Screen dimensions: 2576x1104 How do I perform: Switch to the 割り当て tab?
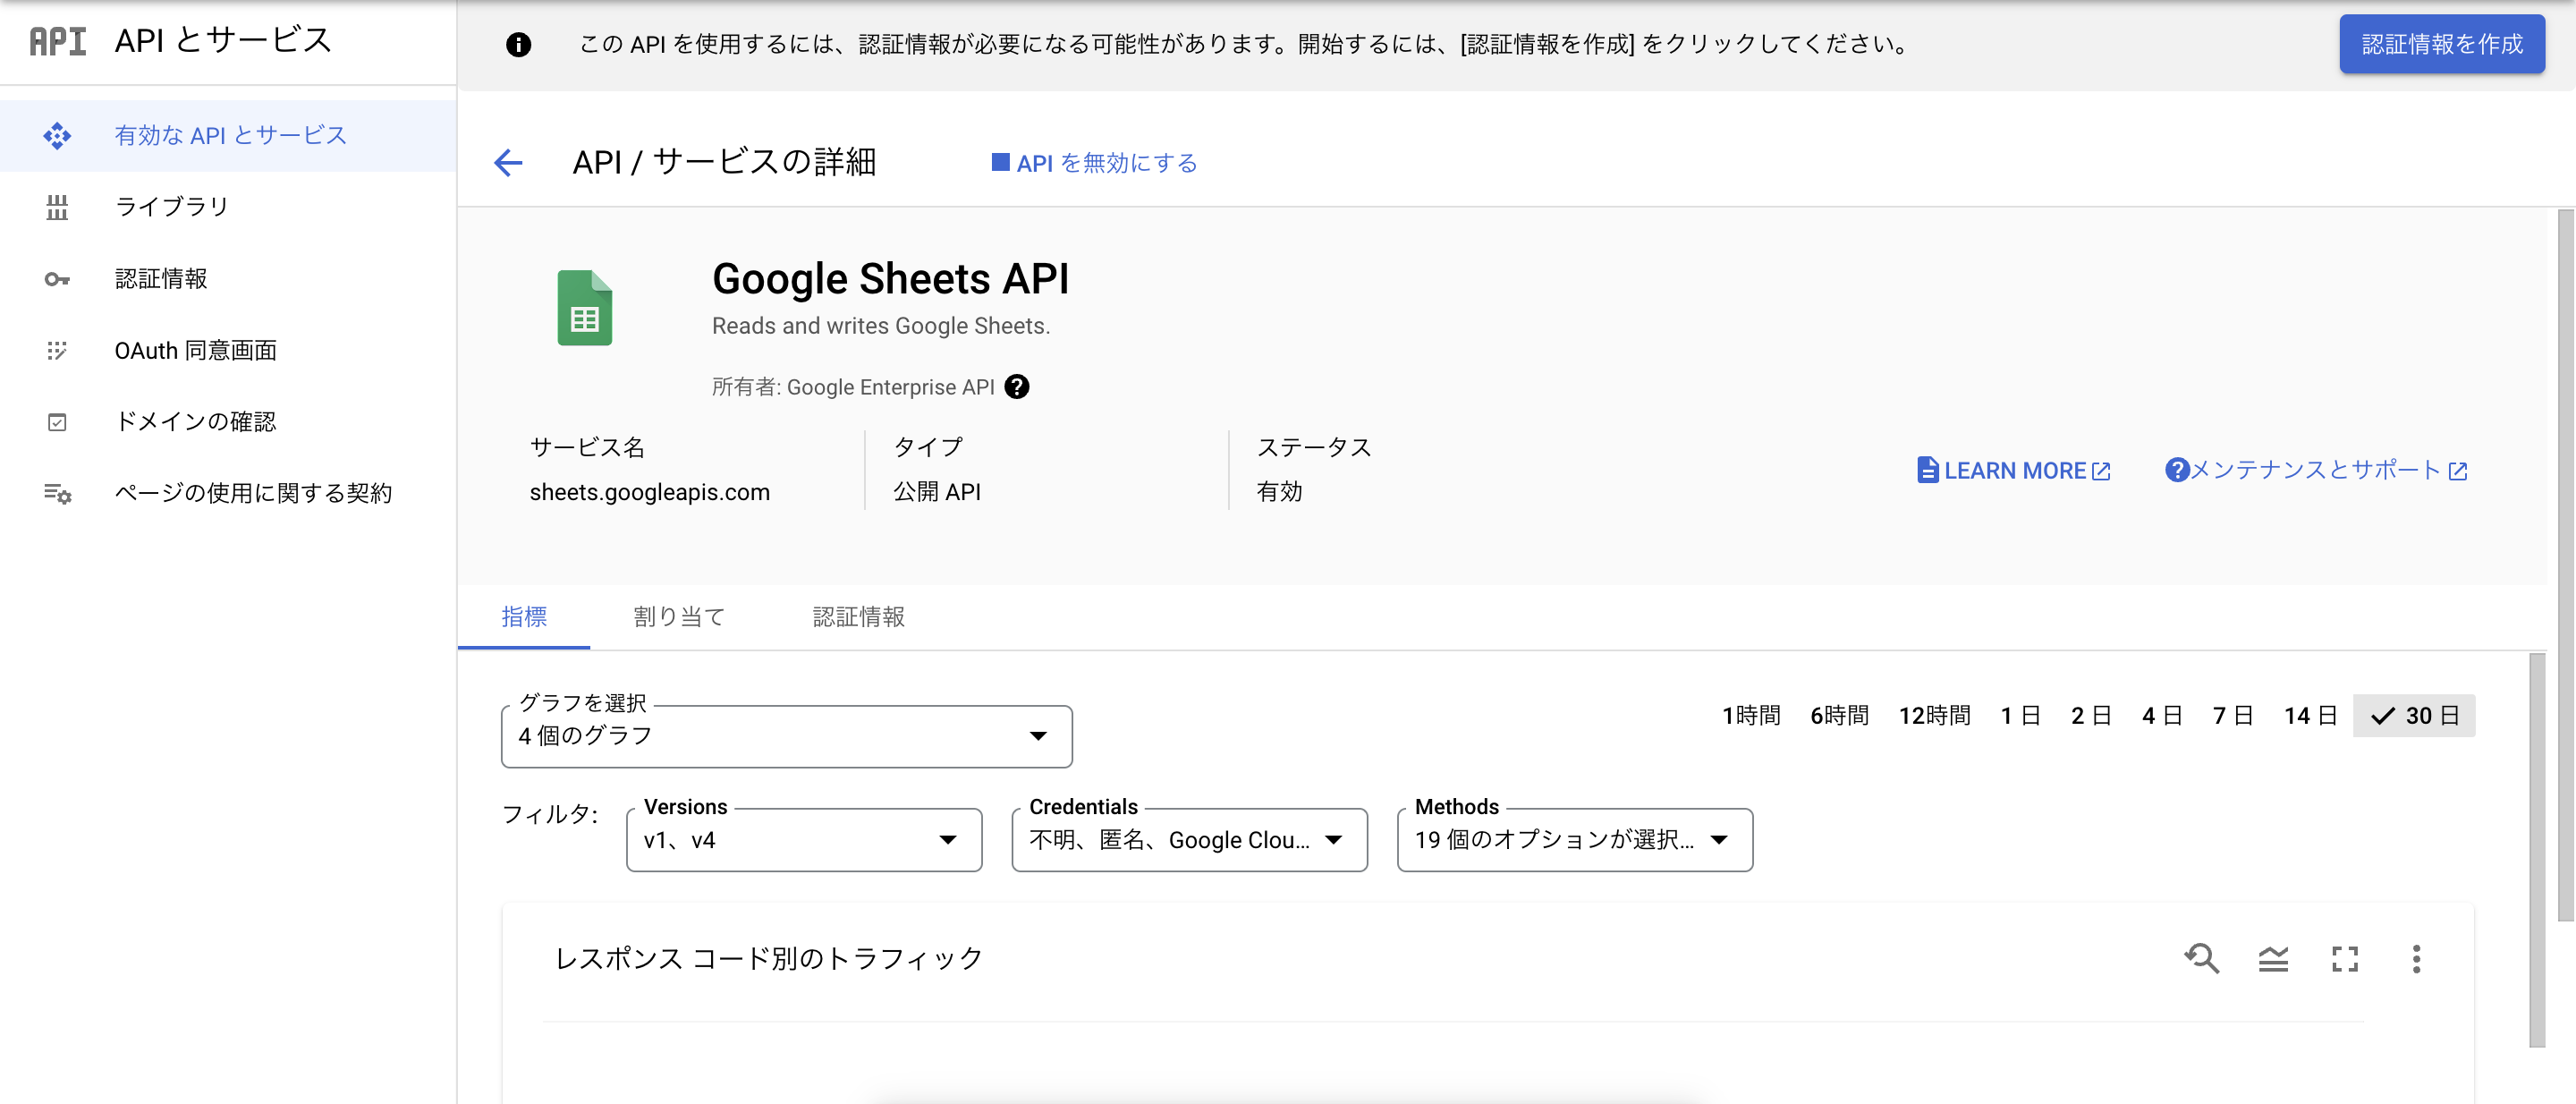679,617
